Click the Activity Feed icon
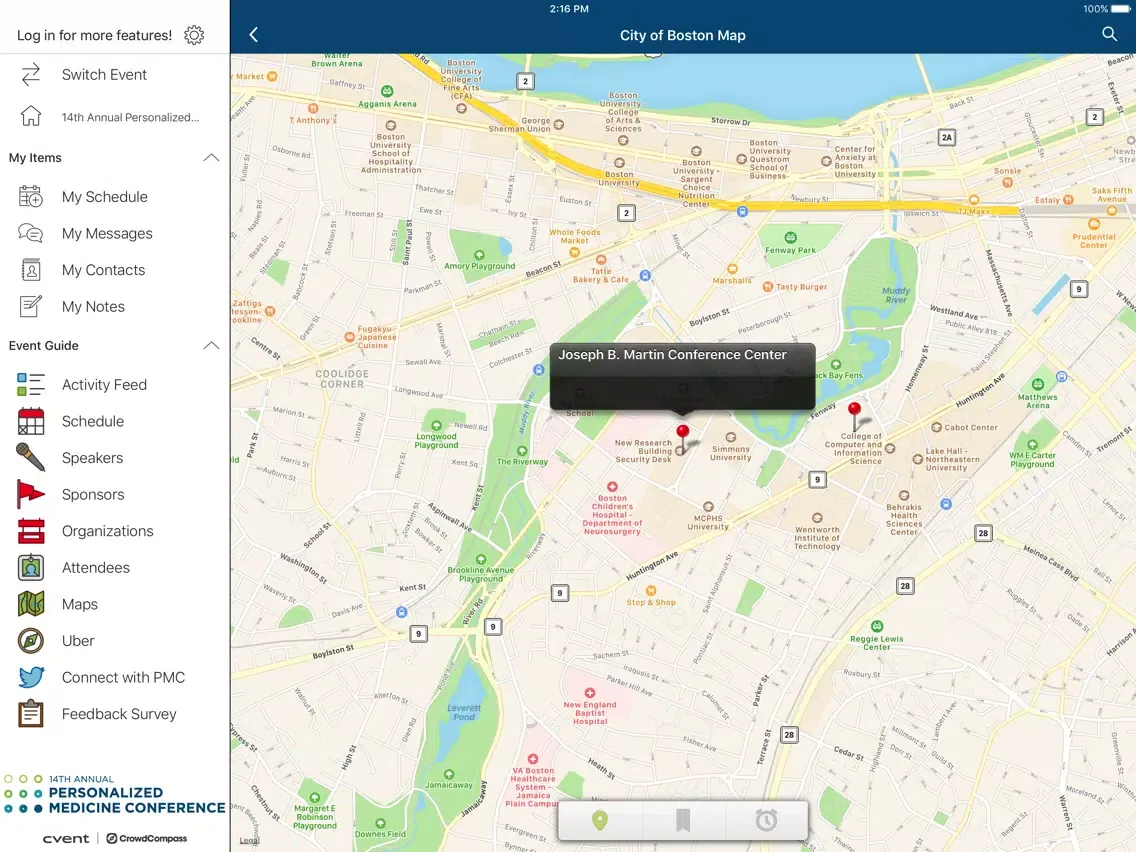The width and height of the screenshot is (1136, 852). point(30,385)
